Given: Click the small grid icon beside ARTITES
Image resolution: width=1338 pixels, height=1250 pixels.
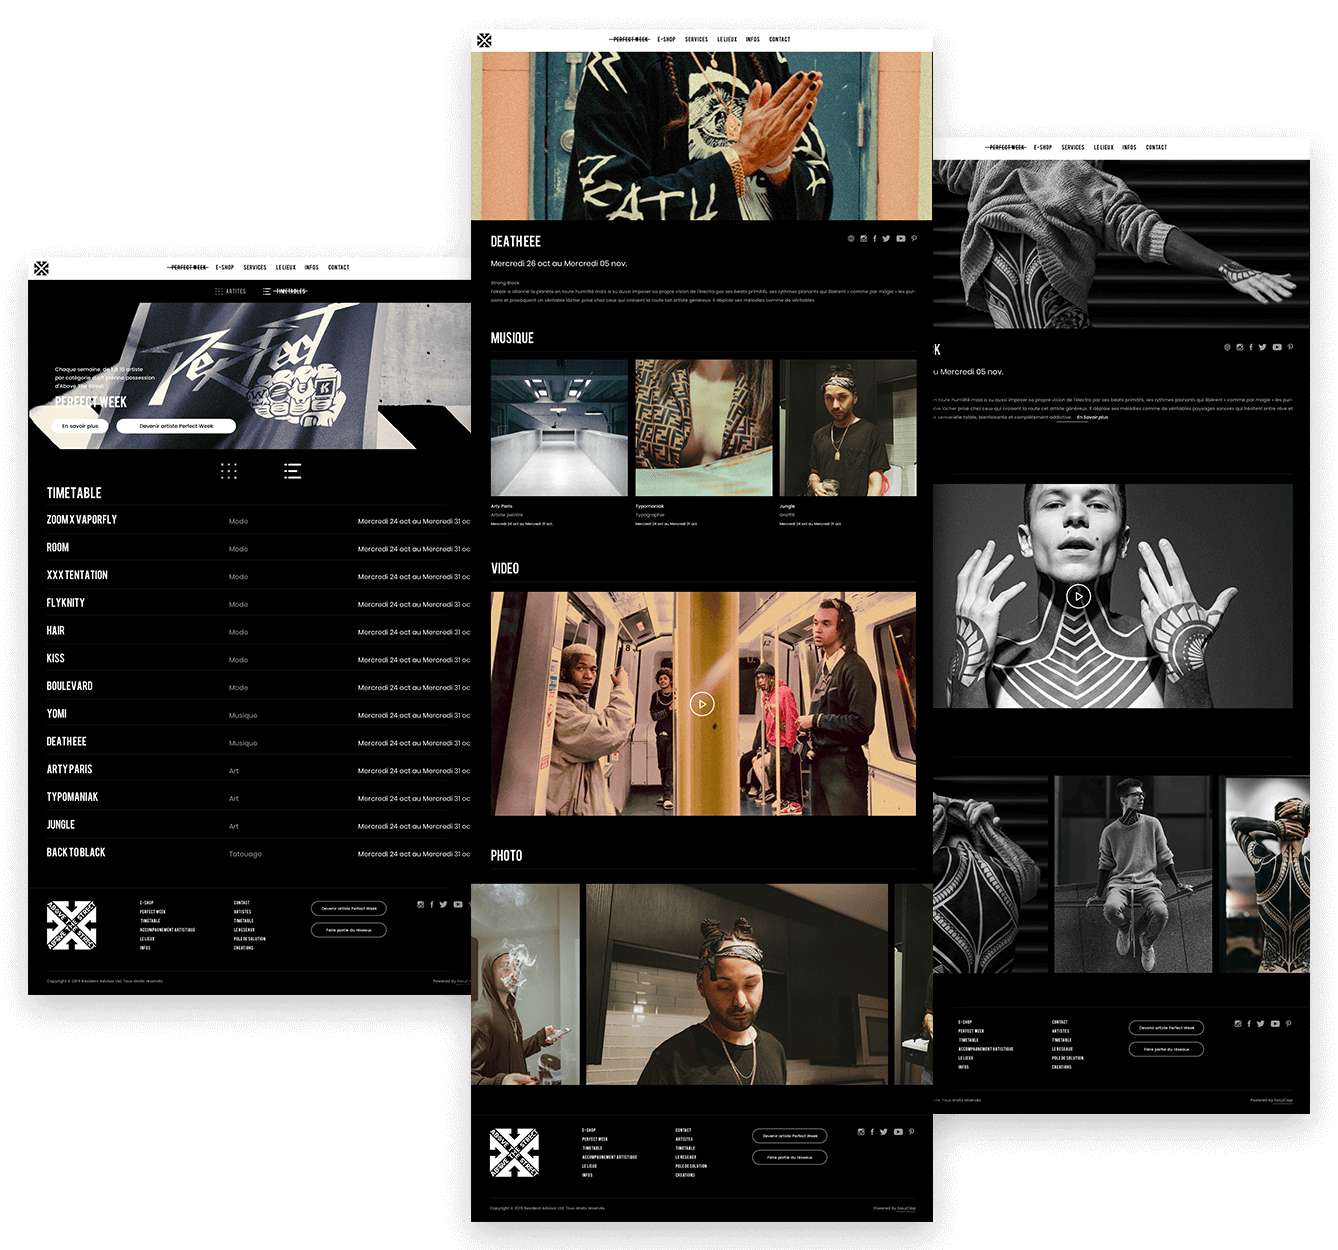Looking at the screenshot, I should 219,291.
